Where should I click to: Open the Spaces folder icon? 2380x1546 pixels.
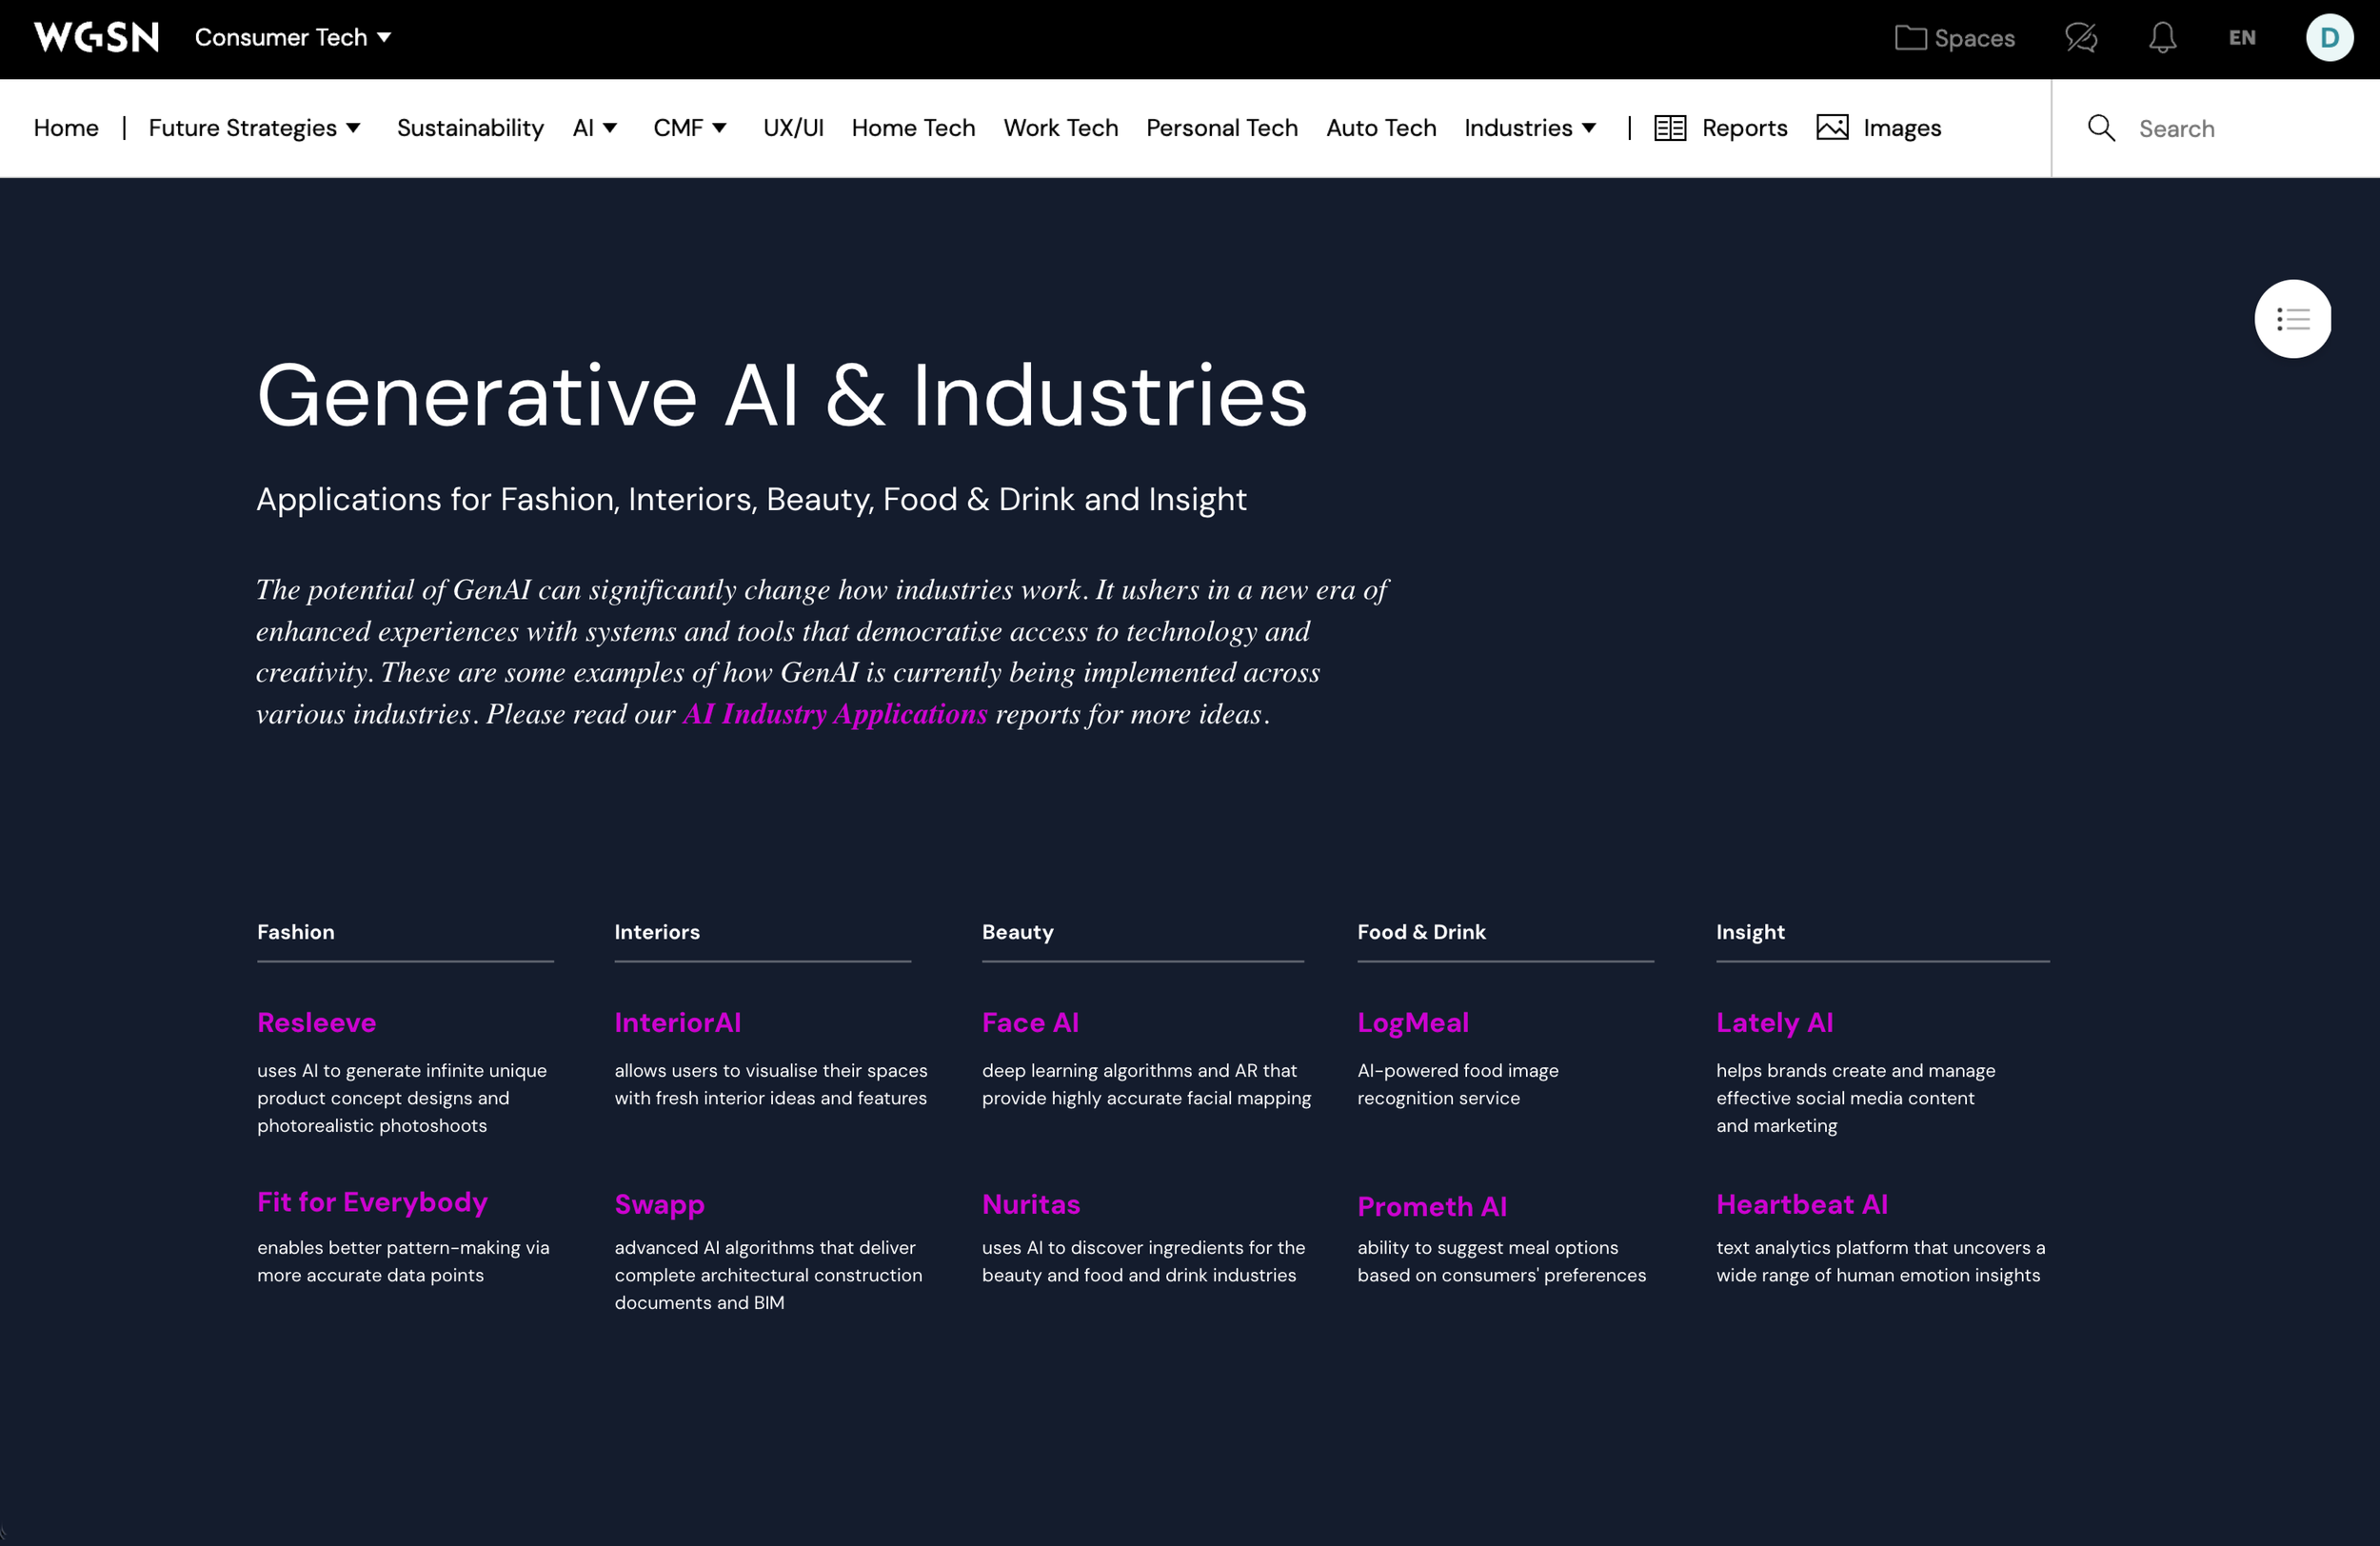pyautogui.click(x=1909, y=38)
